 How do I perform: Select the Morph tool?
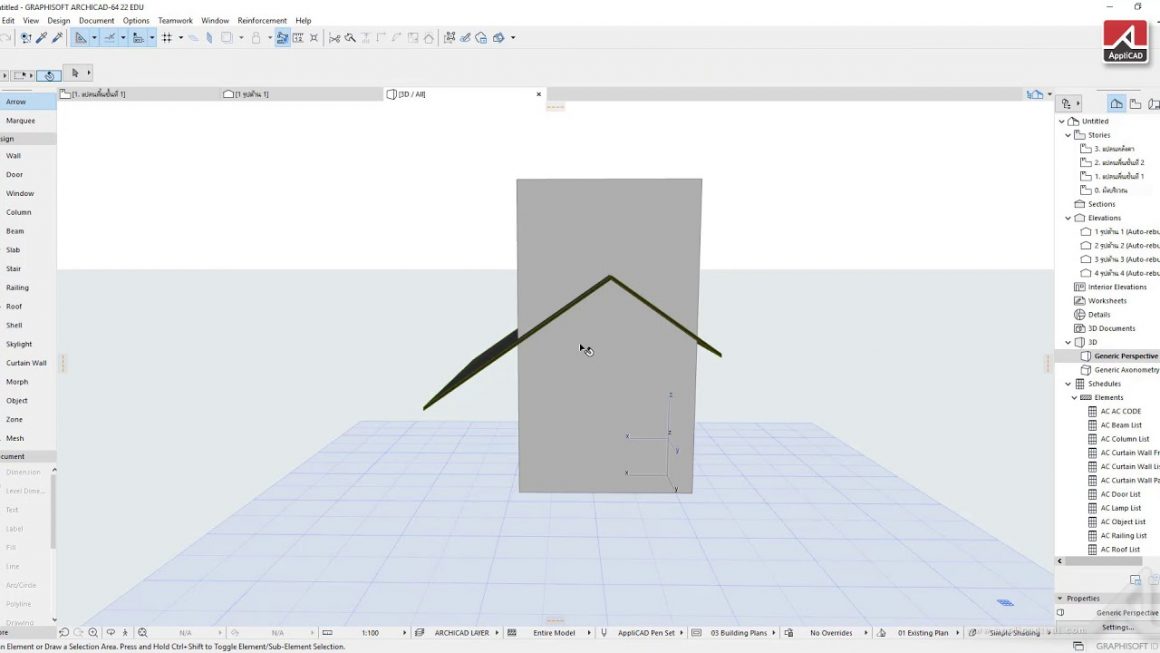[x=17, y=382]
